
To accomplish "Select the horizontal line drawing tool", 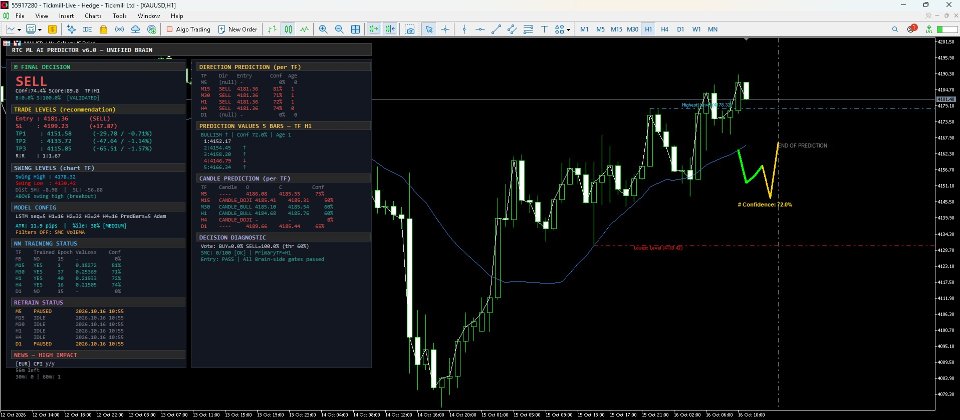I will [481, 29].
